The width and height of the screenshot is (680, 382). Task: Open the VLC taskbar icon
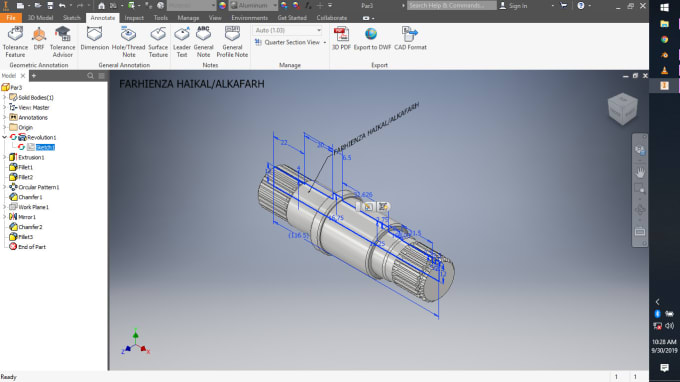click(664, 70)
